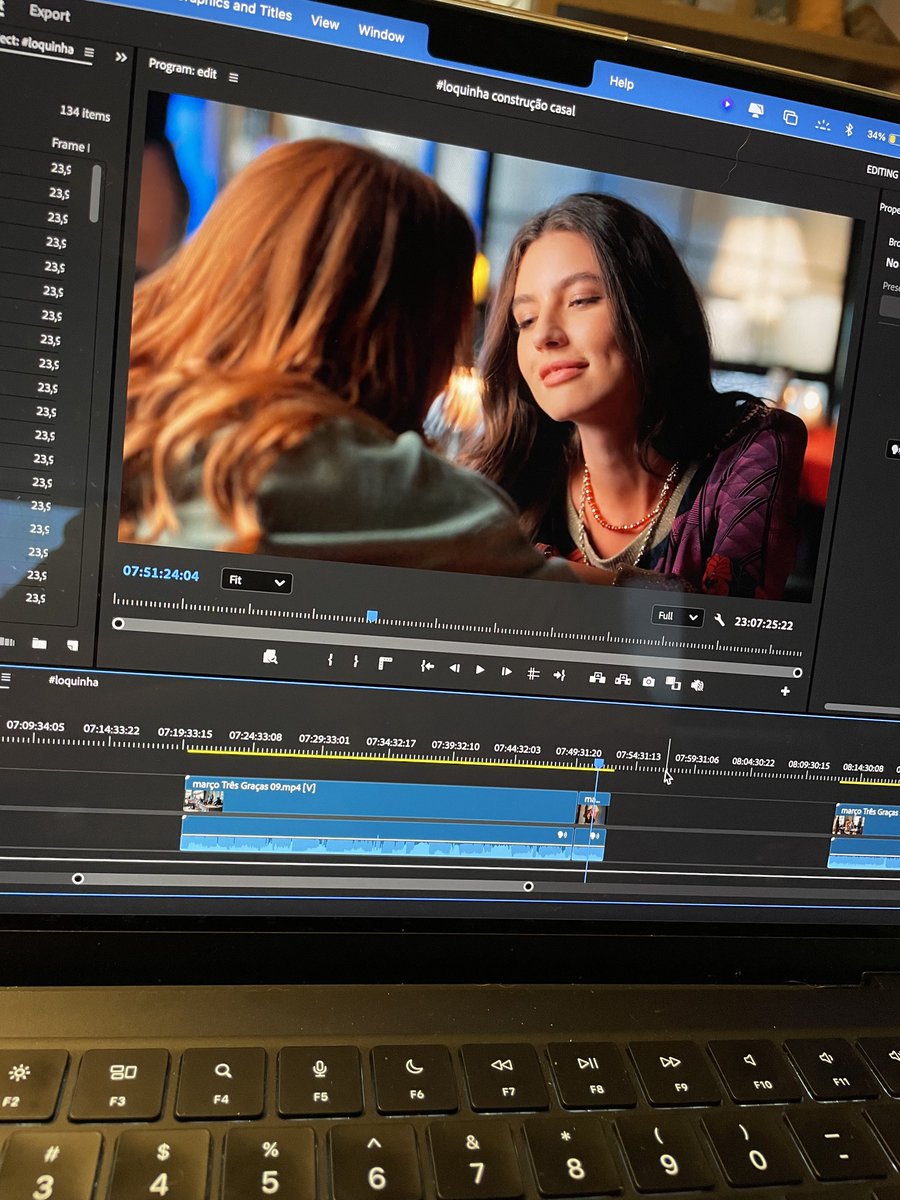This screenshot has height=1200, width=900.
Task: Click the New Item icon in Project panel
Action: pos(71,645)
